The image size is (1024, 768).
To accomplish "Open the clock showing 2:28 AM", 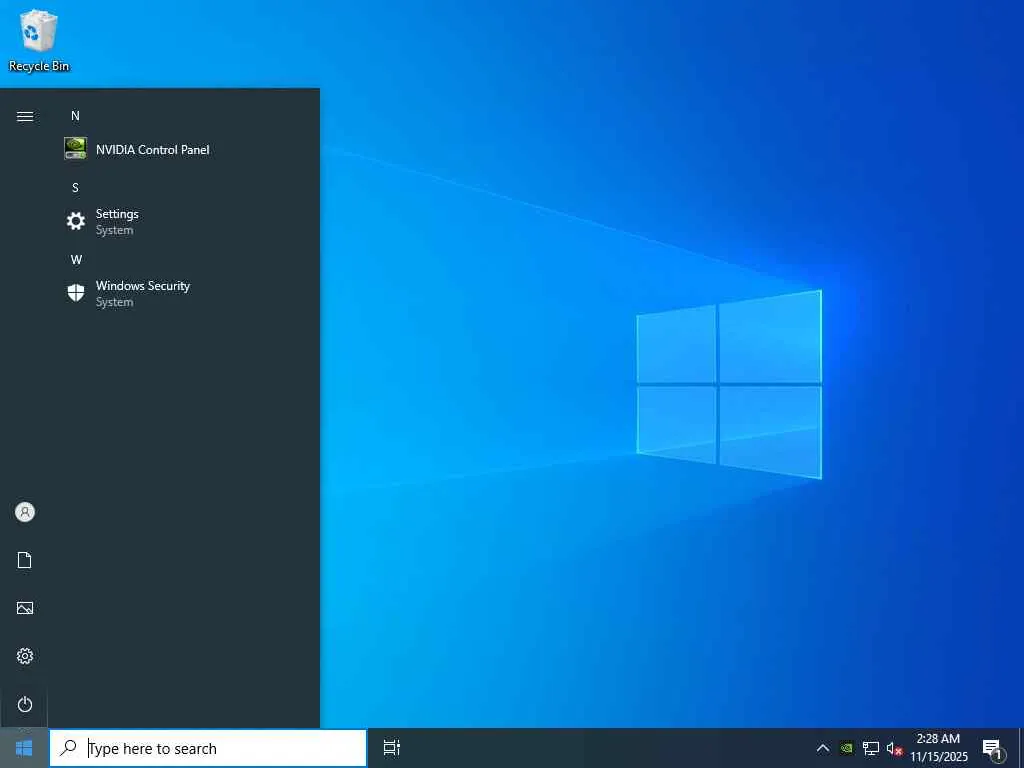I will tap(938, 748).
